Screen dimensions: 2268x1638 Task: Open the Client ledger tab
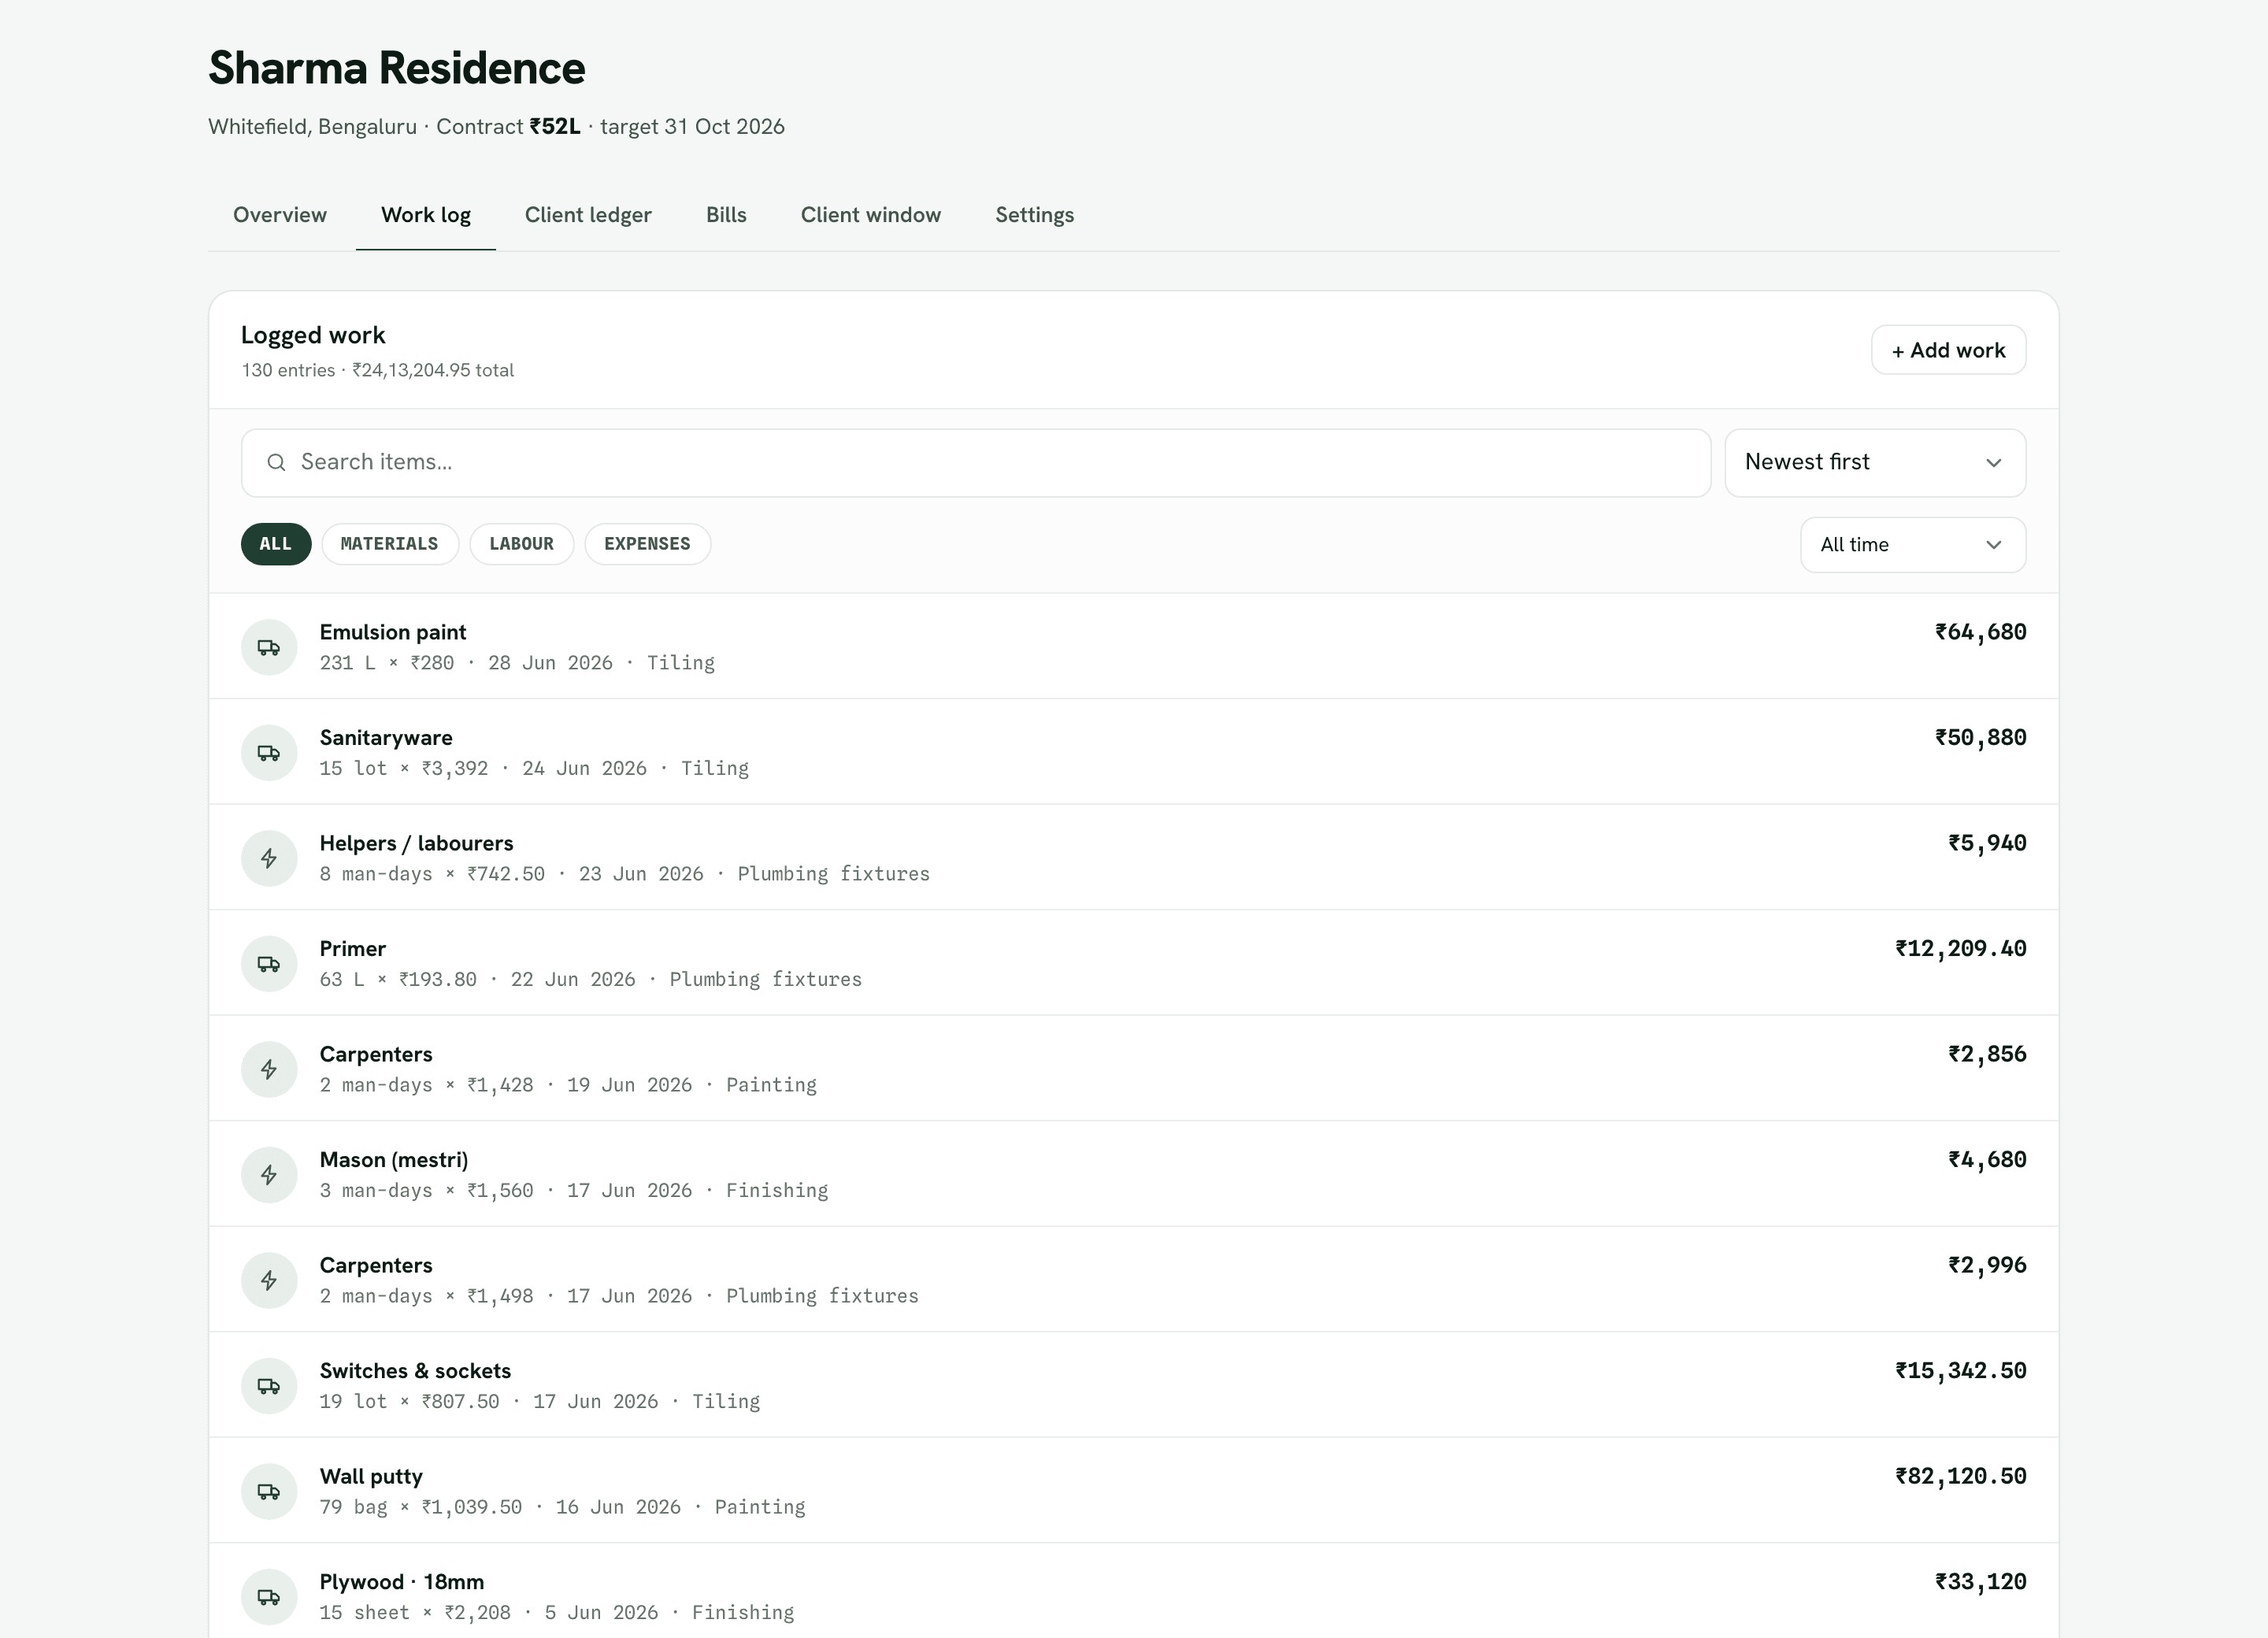point(588,215)
